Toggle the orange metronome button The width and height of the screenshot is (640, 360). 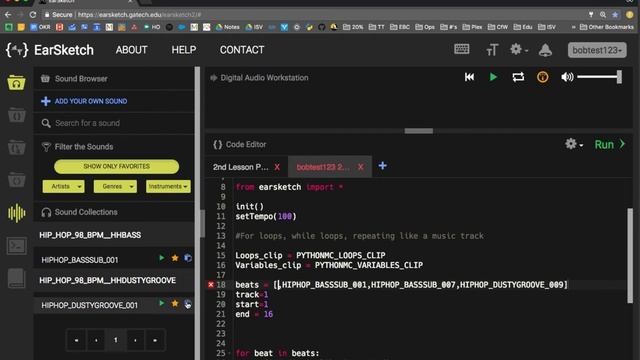(x=542, y=77)
